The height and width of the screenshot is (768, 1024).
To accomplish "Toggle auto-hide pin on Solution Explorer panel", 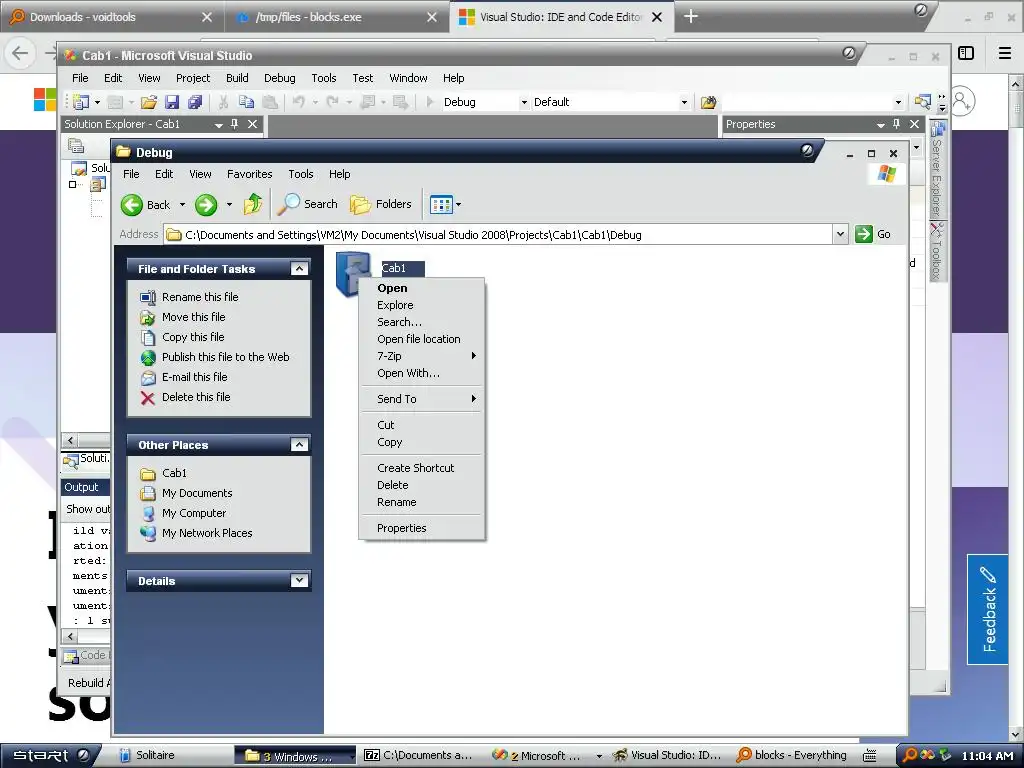I will (234, 124).
